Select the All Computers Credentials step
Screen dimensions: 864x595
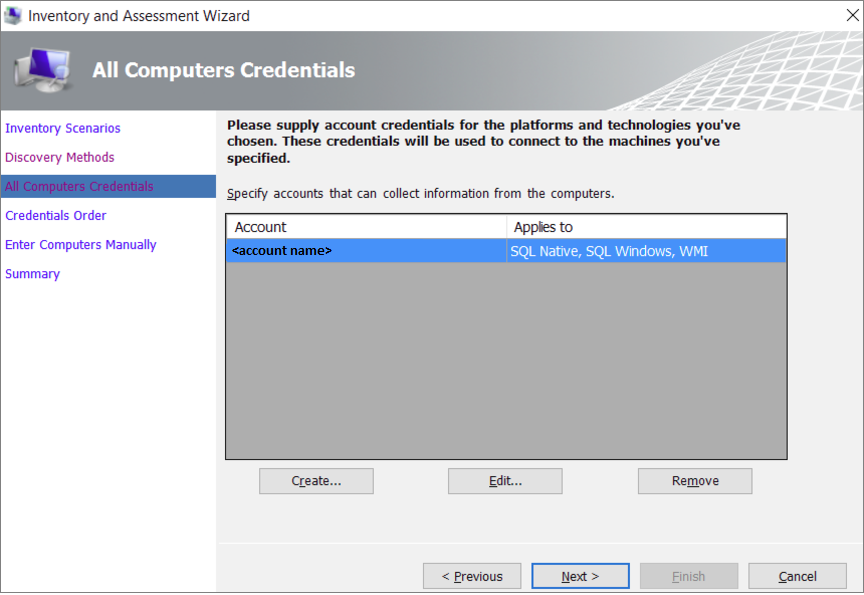point(80,186)
